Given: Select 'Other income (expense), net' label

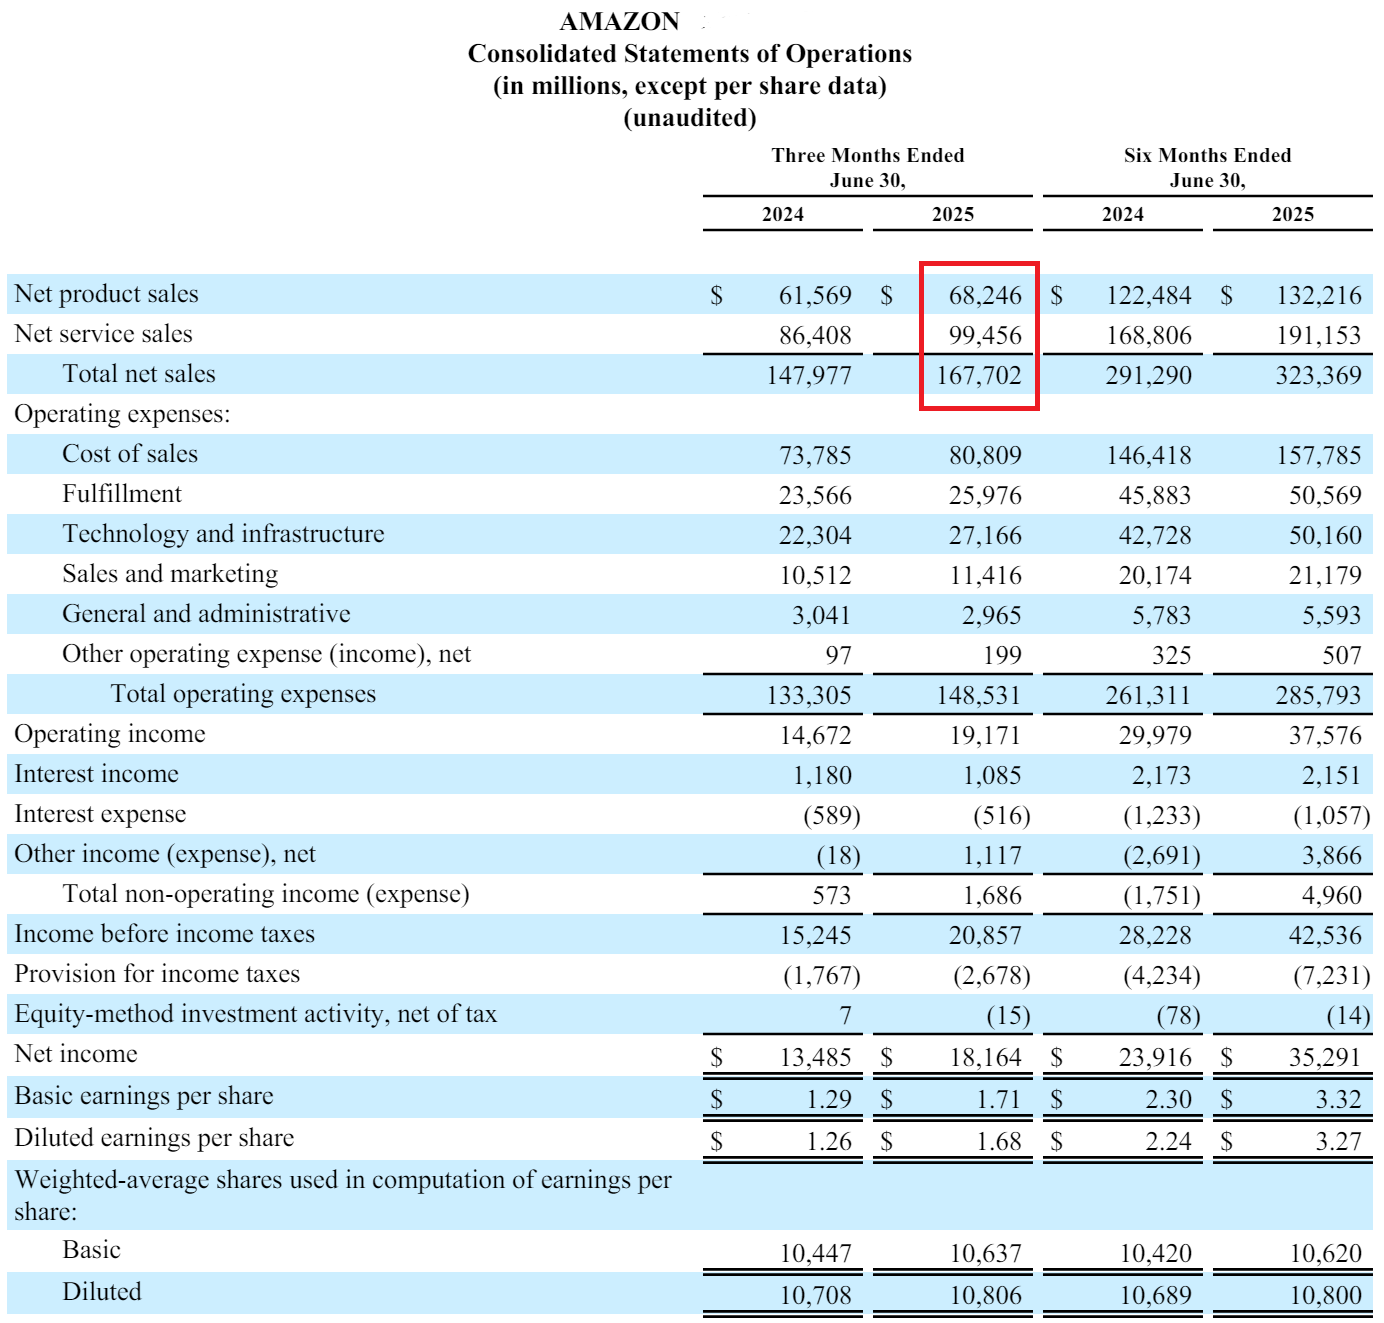Looking at the screenshot, I should pyautogui.click(x=165, y=854).
